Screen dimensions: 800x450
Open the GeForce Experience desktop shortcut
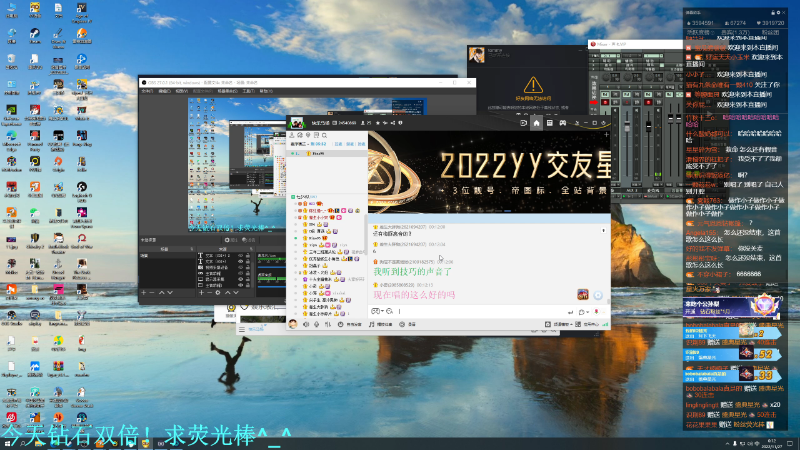11,113
